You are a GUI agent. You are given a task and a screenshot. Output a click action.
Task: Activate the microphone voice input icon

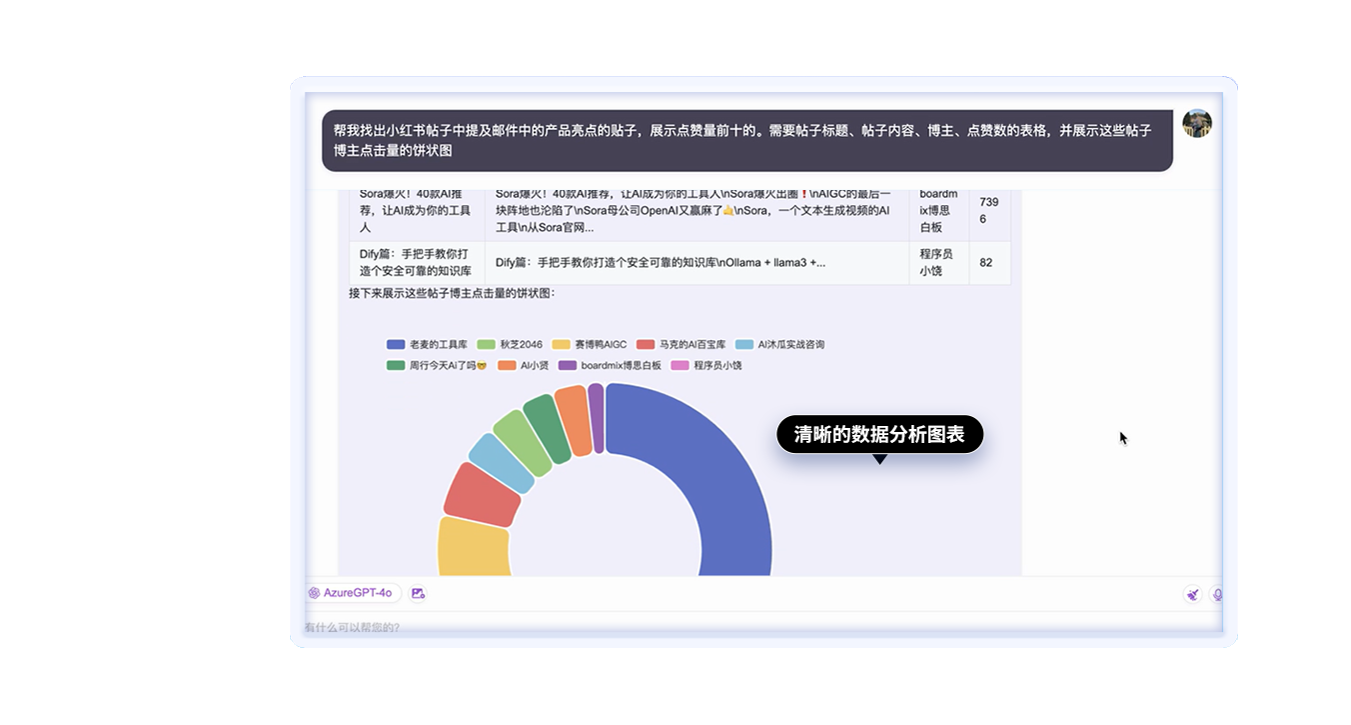tap(1217, 594)
